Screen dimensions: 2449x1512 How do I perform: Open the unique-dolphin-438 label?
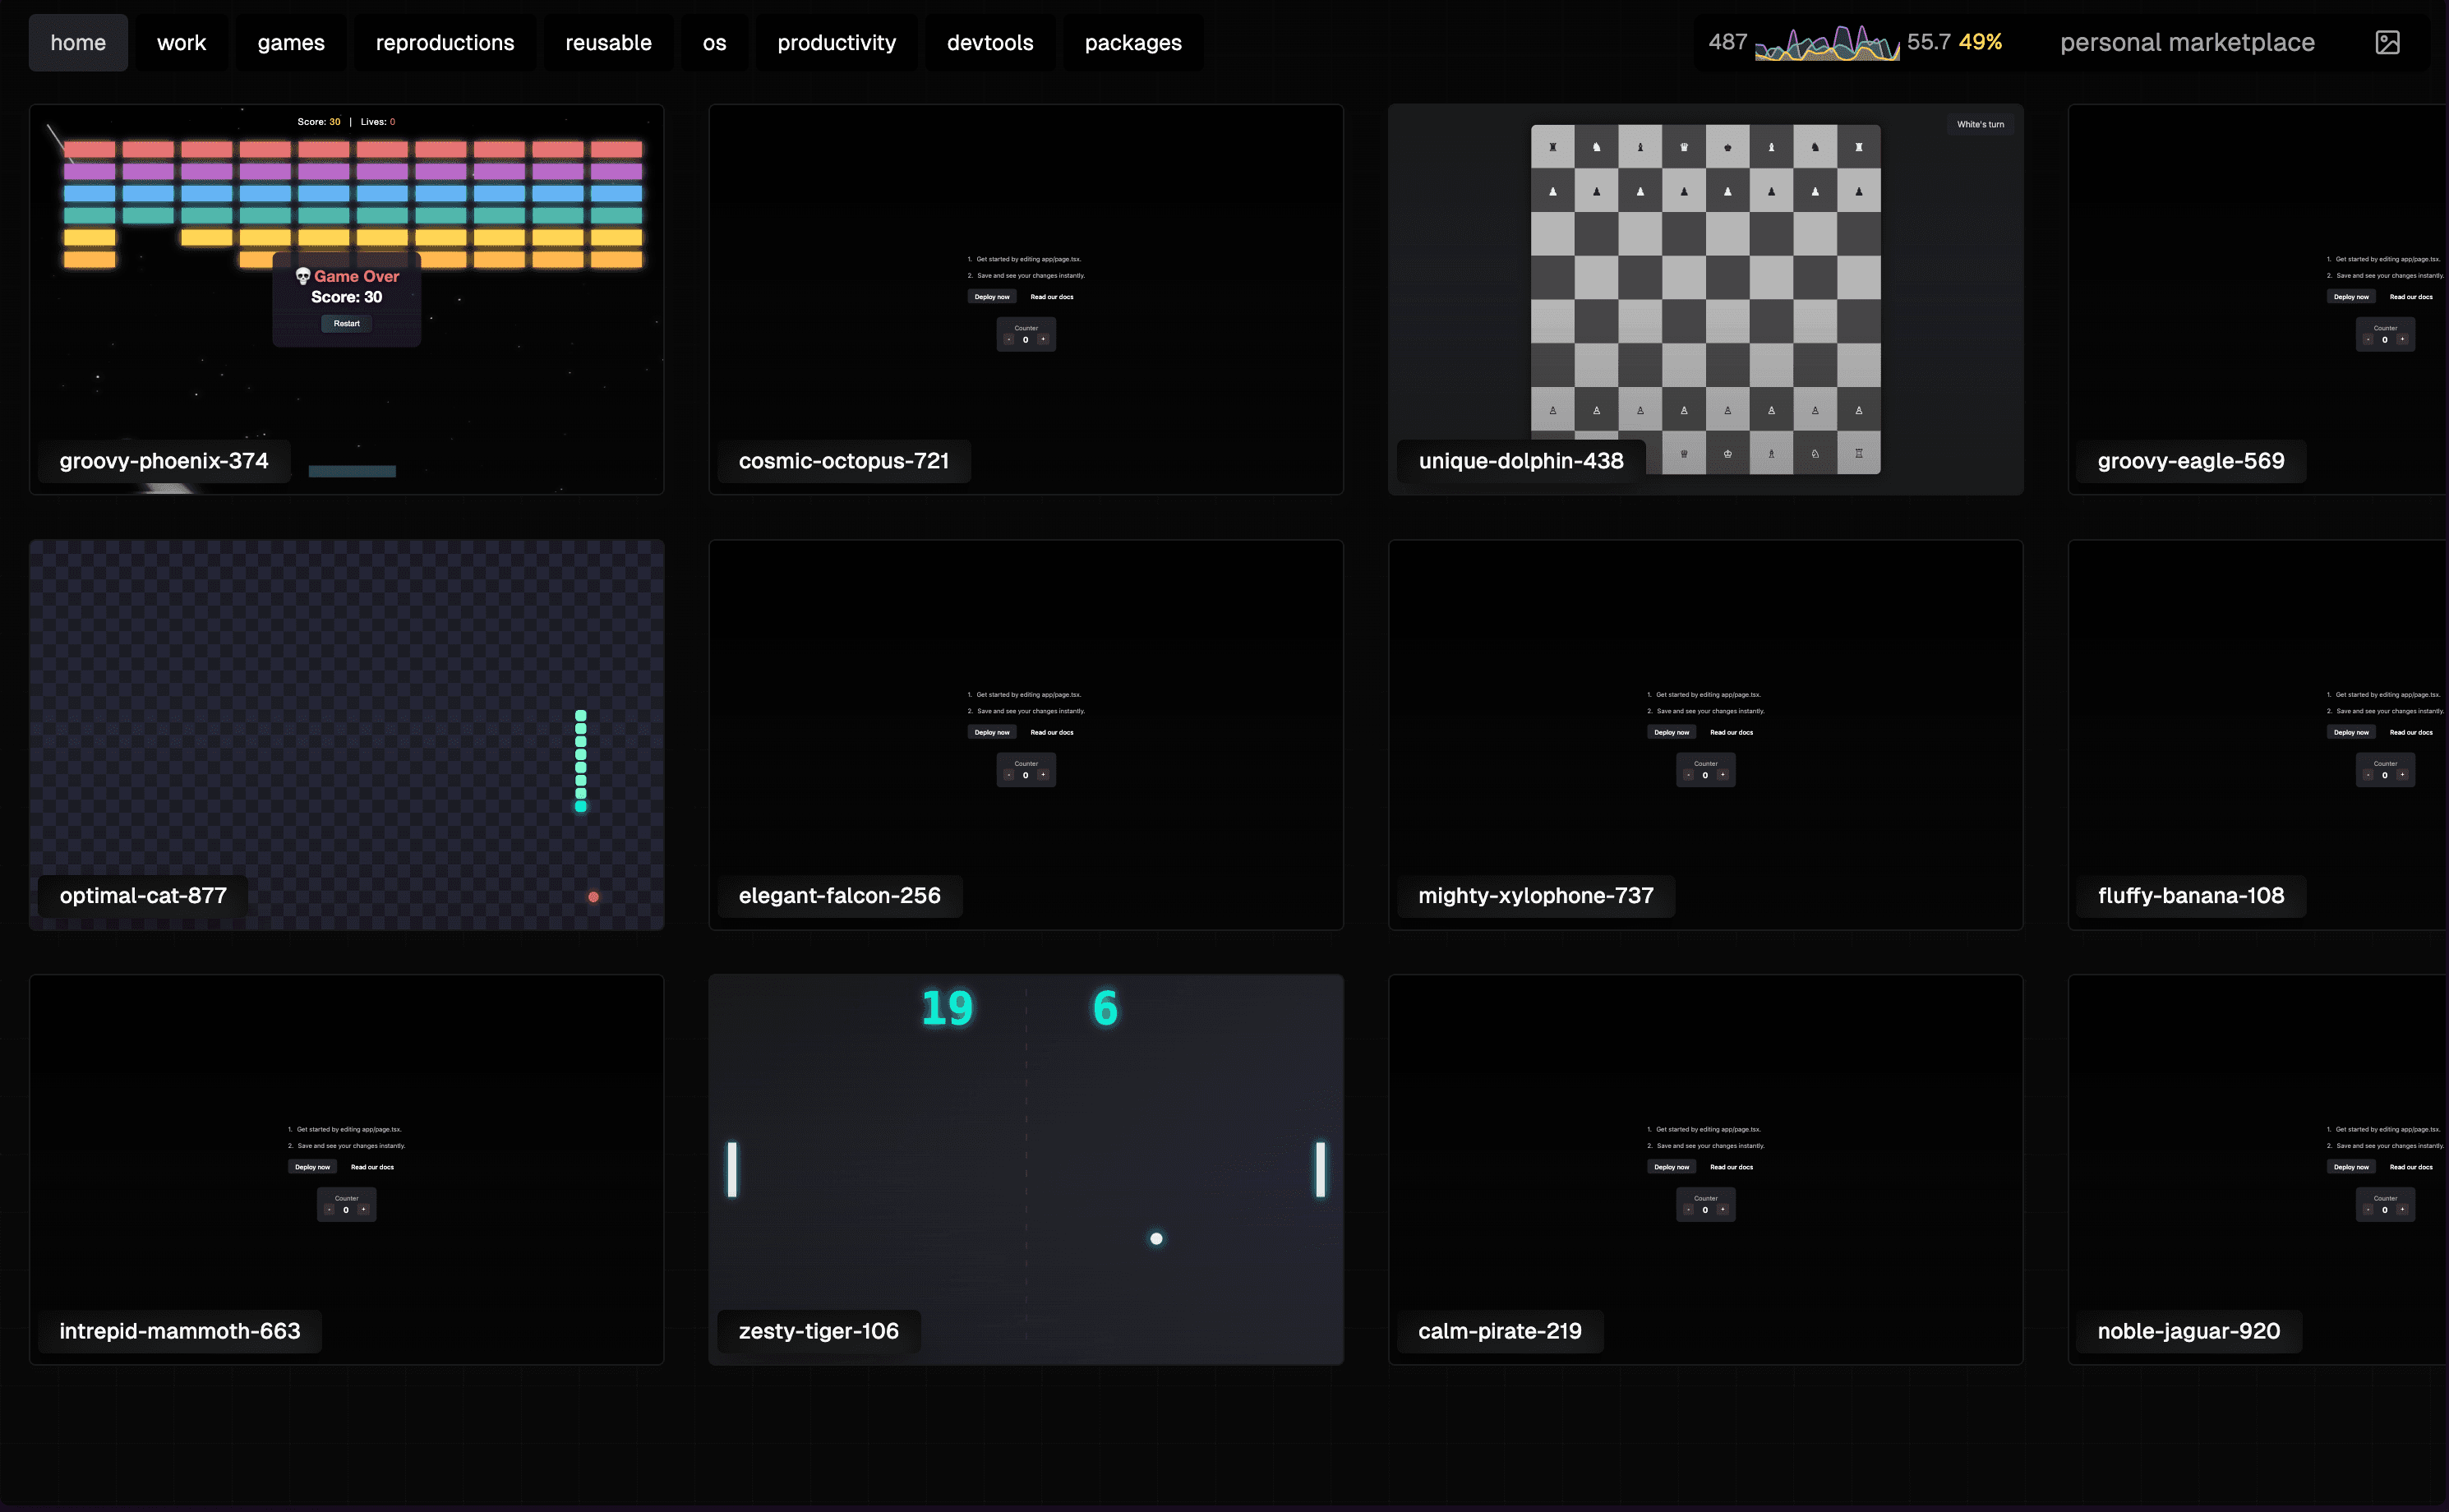[x=1521, y=461]
